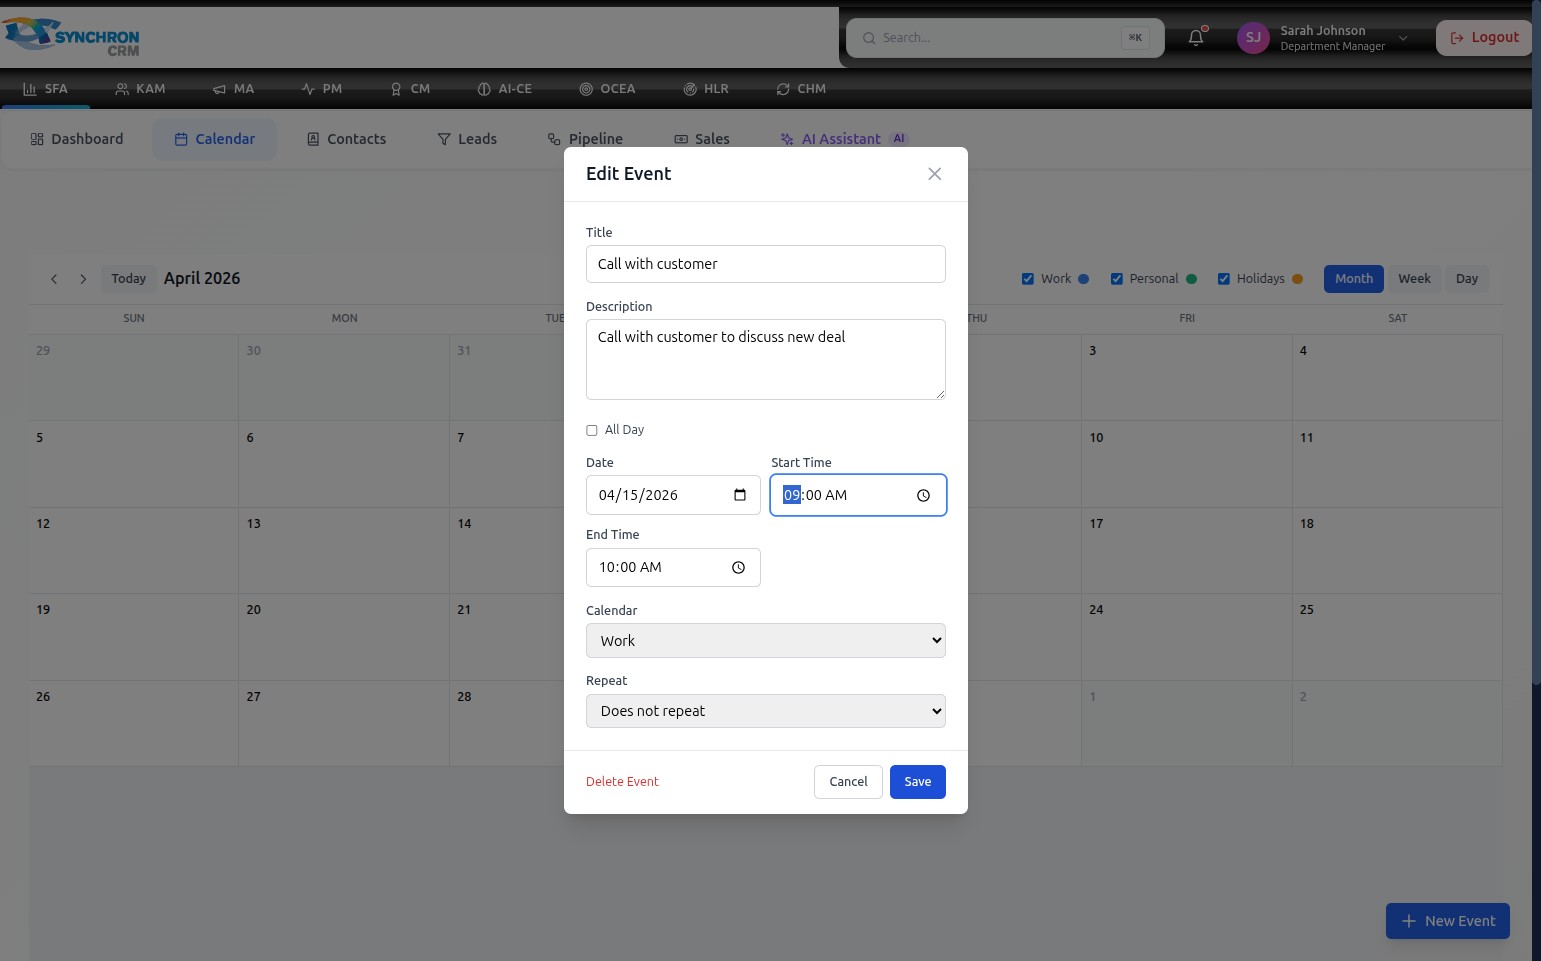This screenshot has width=1541, height=961.
Task: Create a New Event
Action: (x=1448, y=921)
